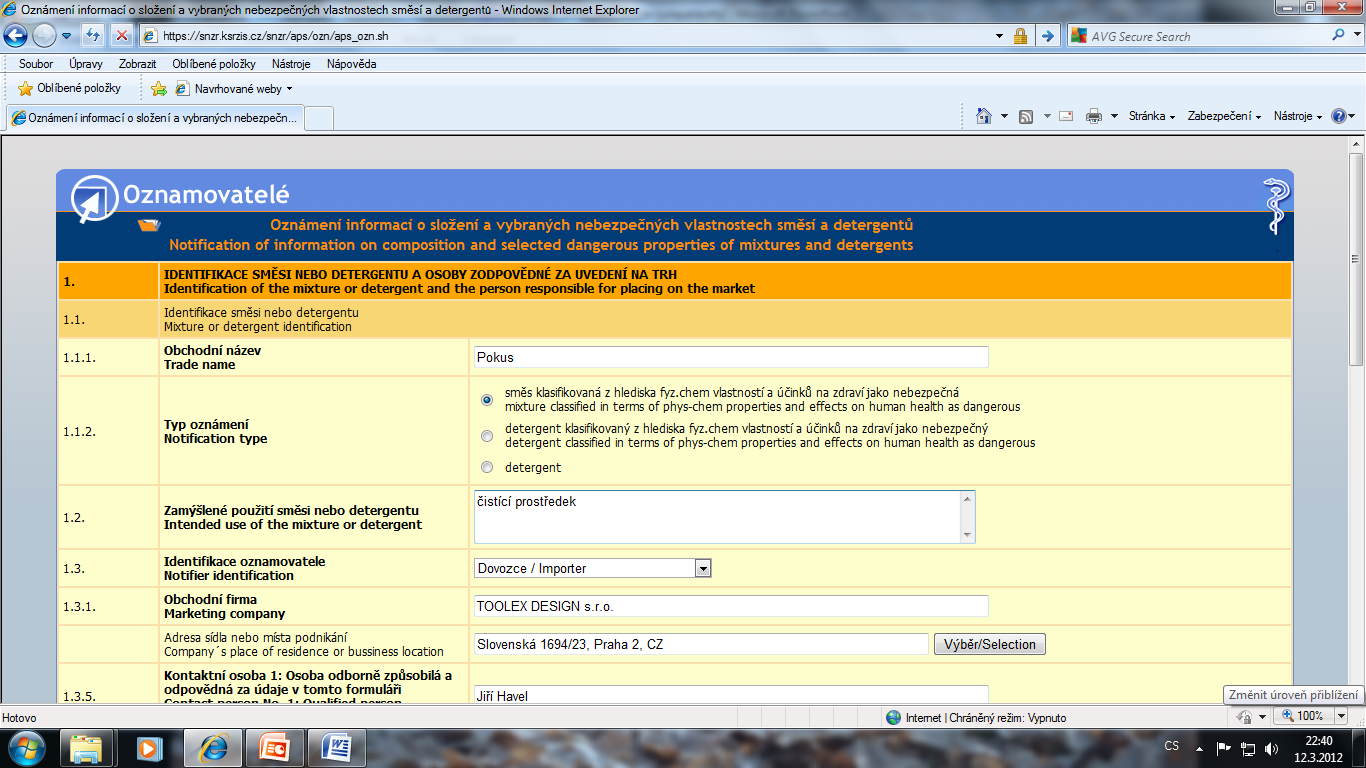This screenshot has width=1366, height=768.
Task: Go back with the browser Back arrow
Action: tap(16, 36)
